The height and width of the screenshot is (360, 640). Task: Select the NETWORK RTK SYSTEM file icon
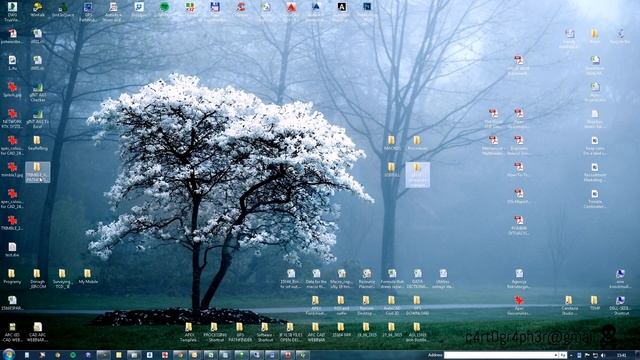(12, 119)
